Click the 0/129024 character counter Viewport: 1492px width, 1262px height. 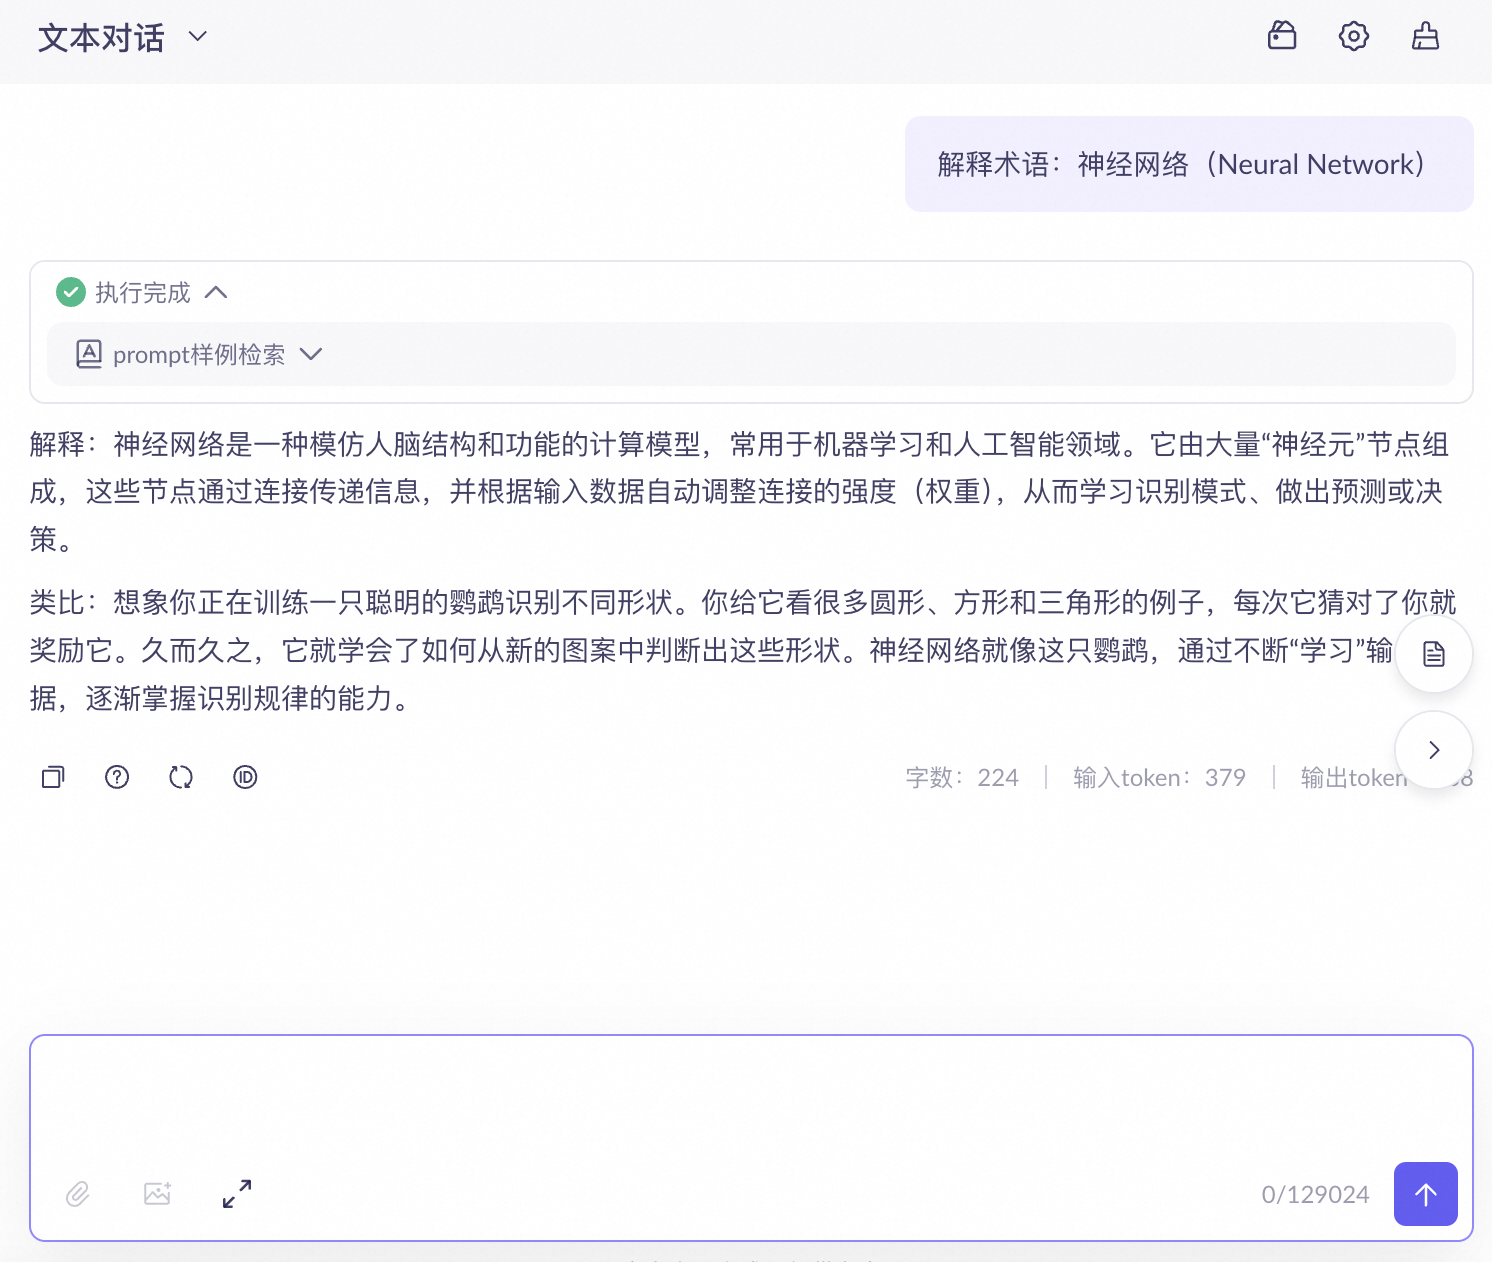point(1314,1194)
